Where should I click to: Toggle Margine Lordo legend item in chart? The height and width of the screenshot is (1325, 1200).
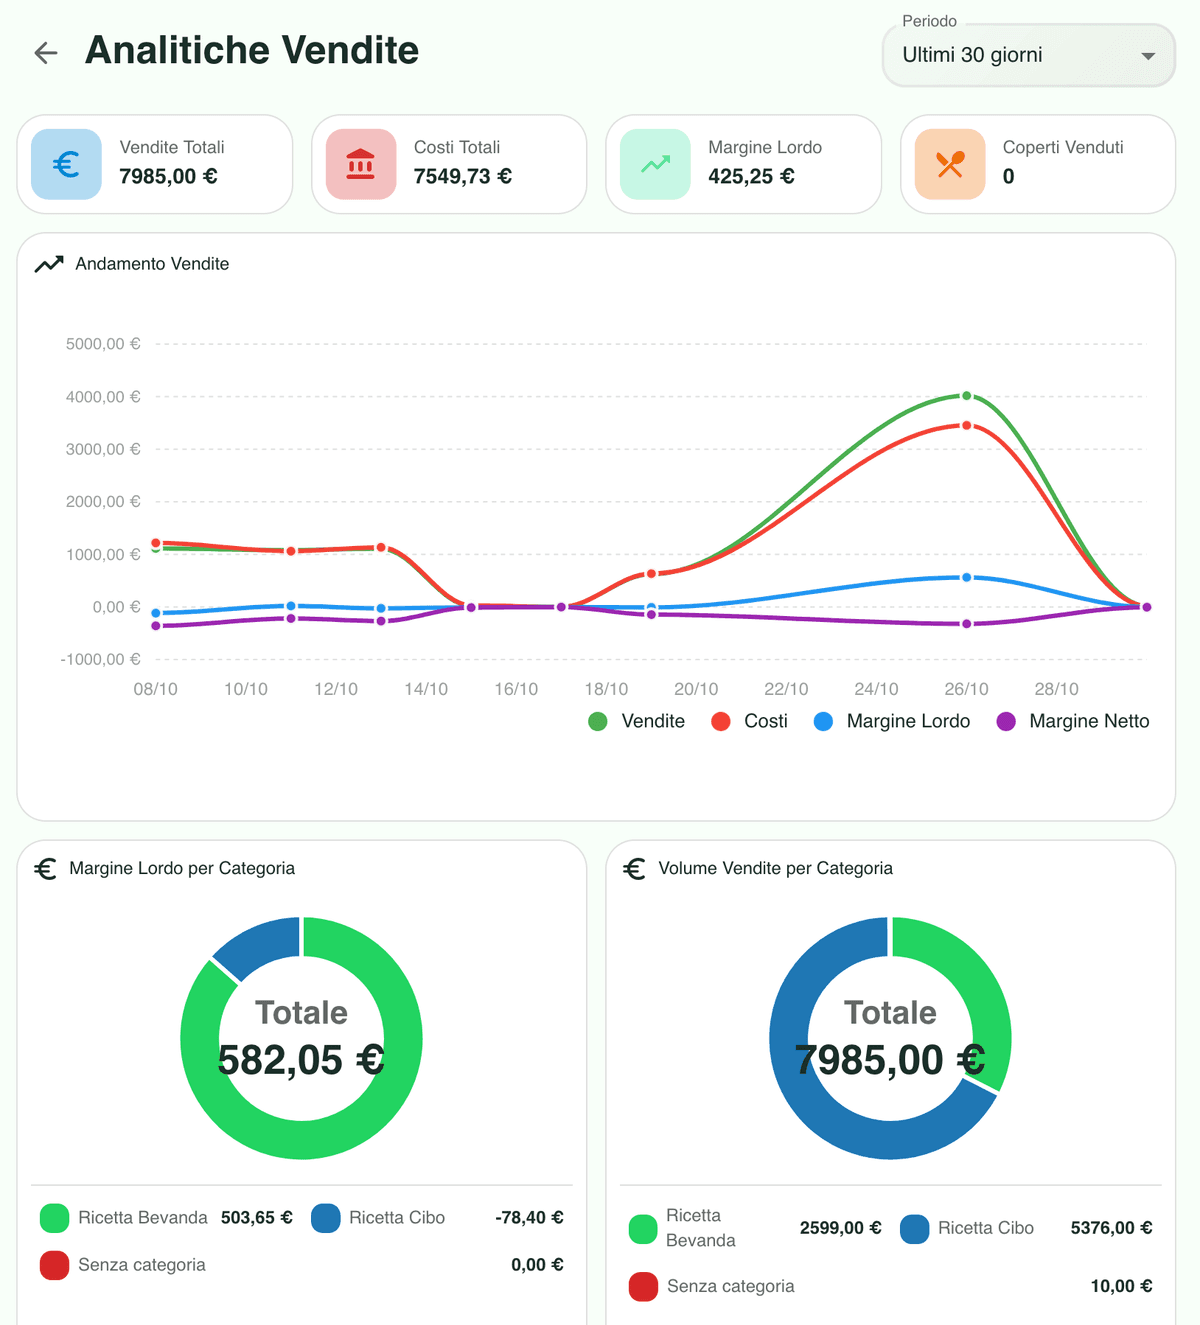(x=892, y=721)
